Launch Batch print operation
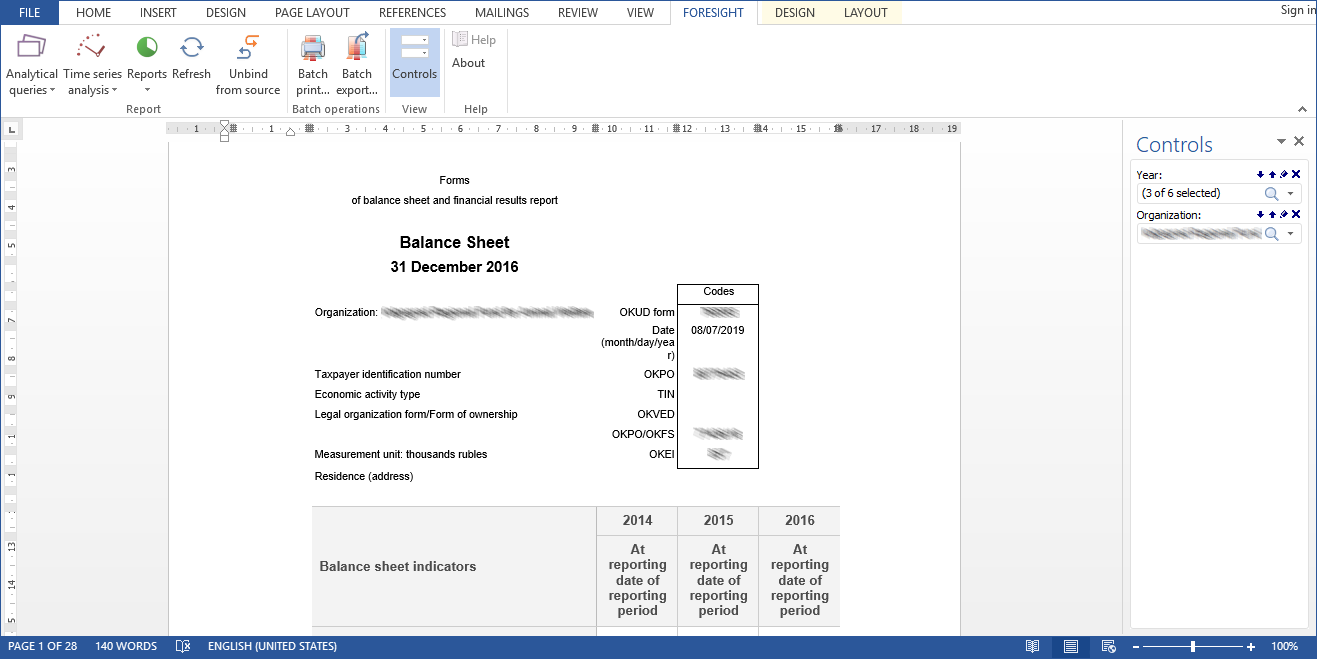1317x659 pixels. point(313,66)
